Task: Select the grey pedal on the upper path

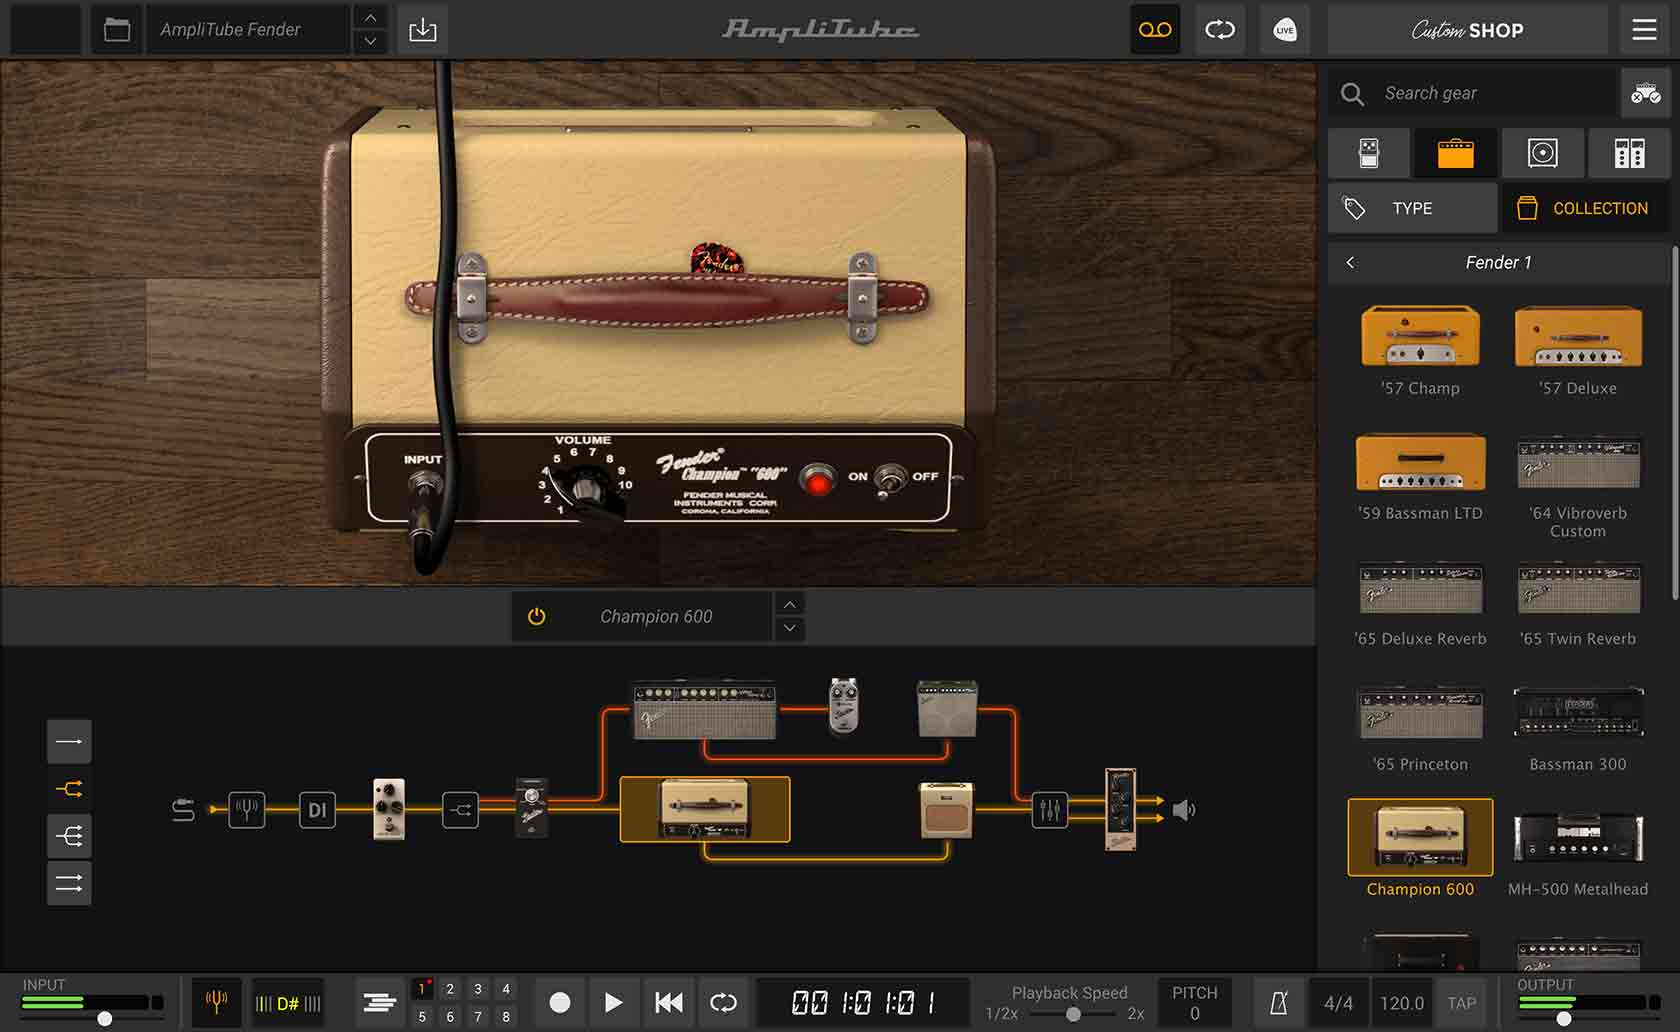Action: 844,705
